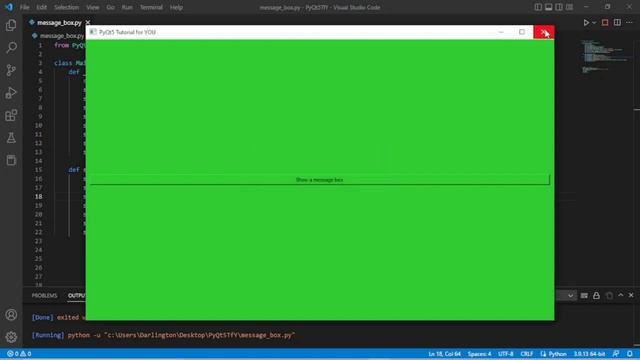The image size is (640, 360).
Task: Open feedback icon in status bar
Action: [x=616, y=354]
